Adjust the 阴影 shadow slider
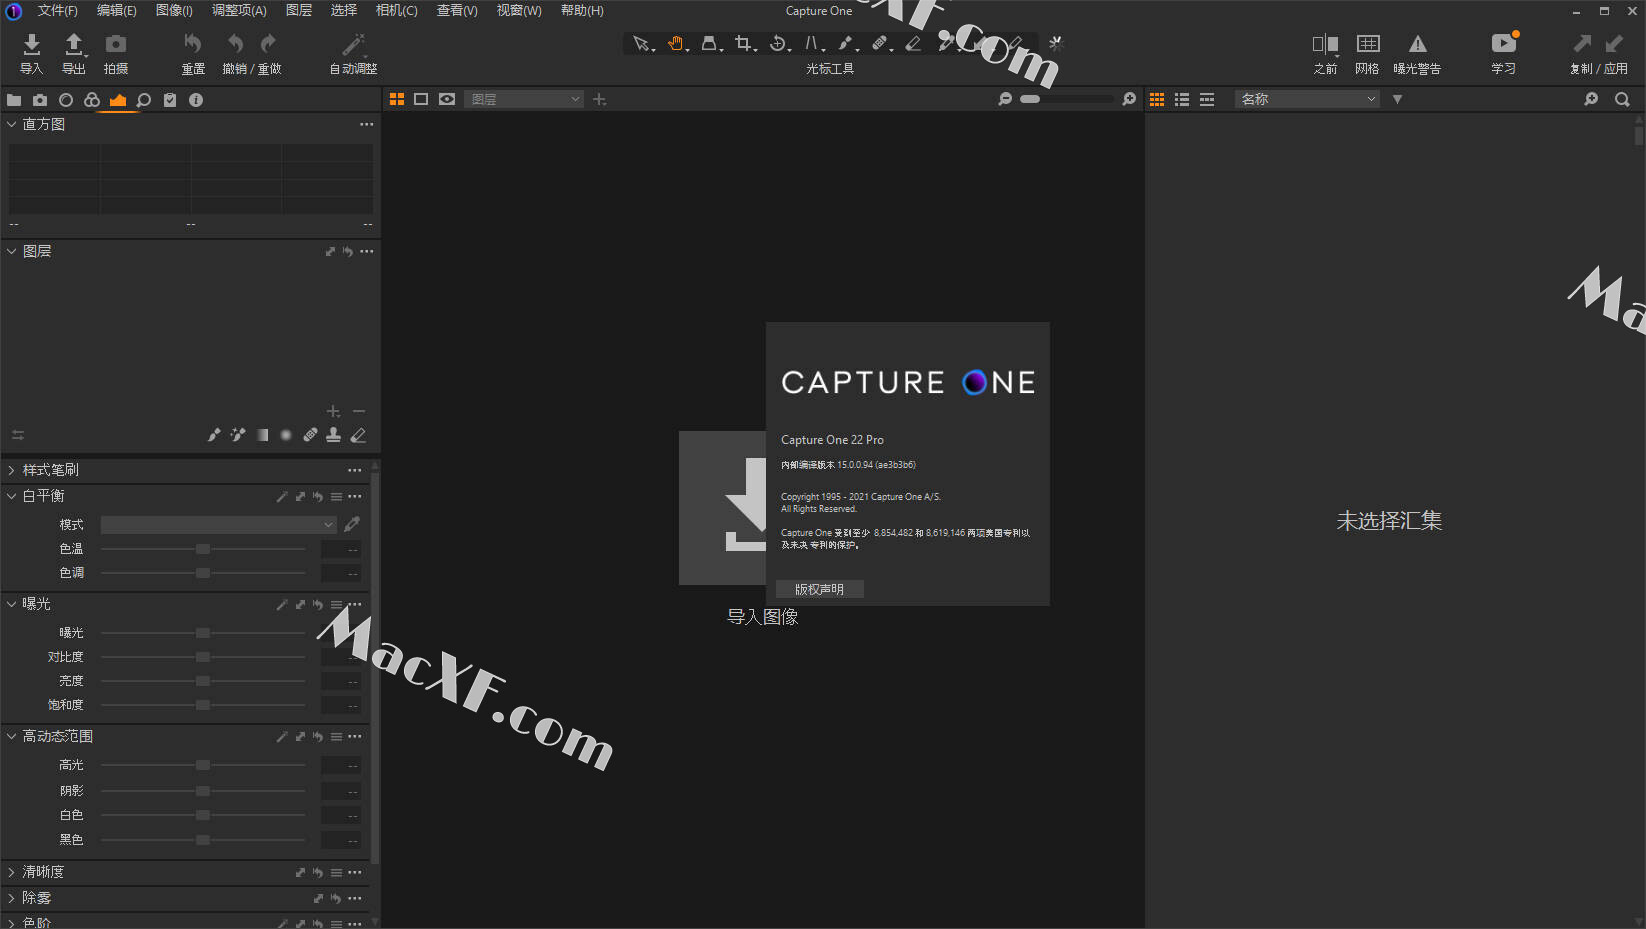1646x929 pixels. pos(203,791)
